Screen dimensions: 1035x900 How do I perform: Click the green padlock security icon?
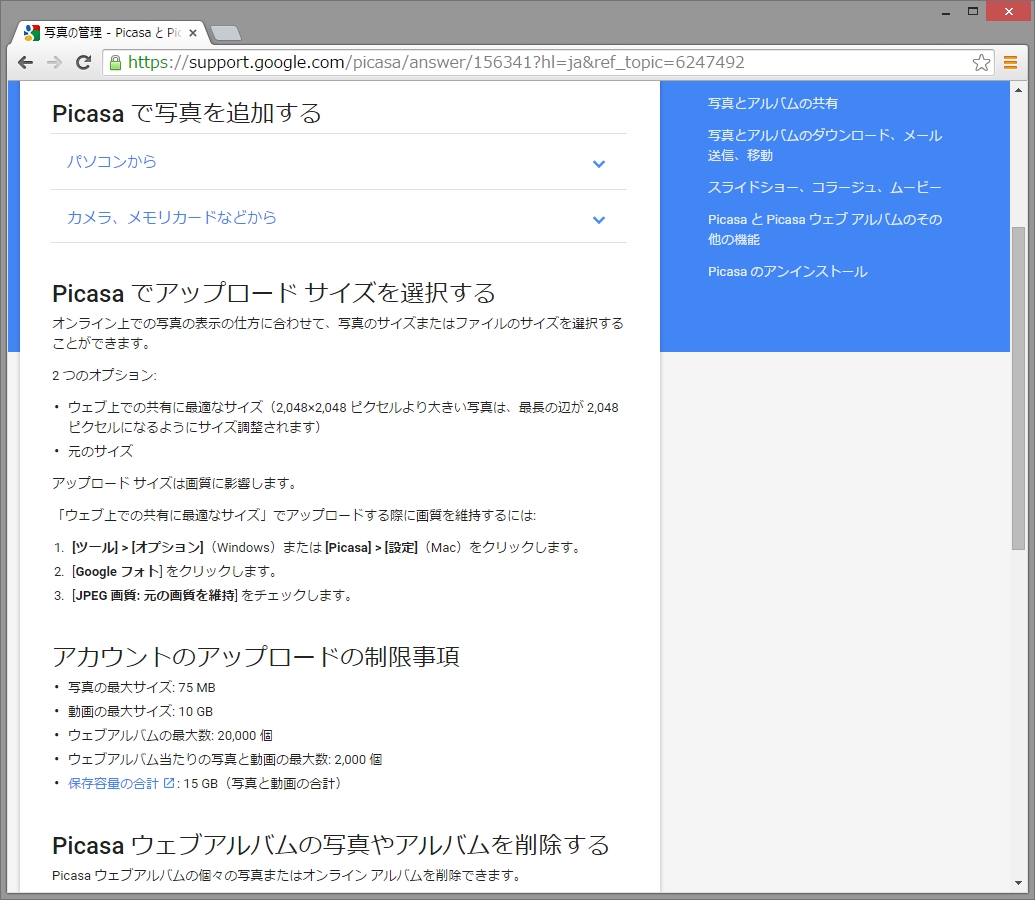pyautogui.click(x=116, y=63)
